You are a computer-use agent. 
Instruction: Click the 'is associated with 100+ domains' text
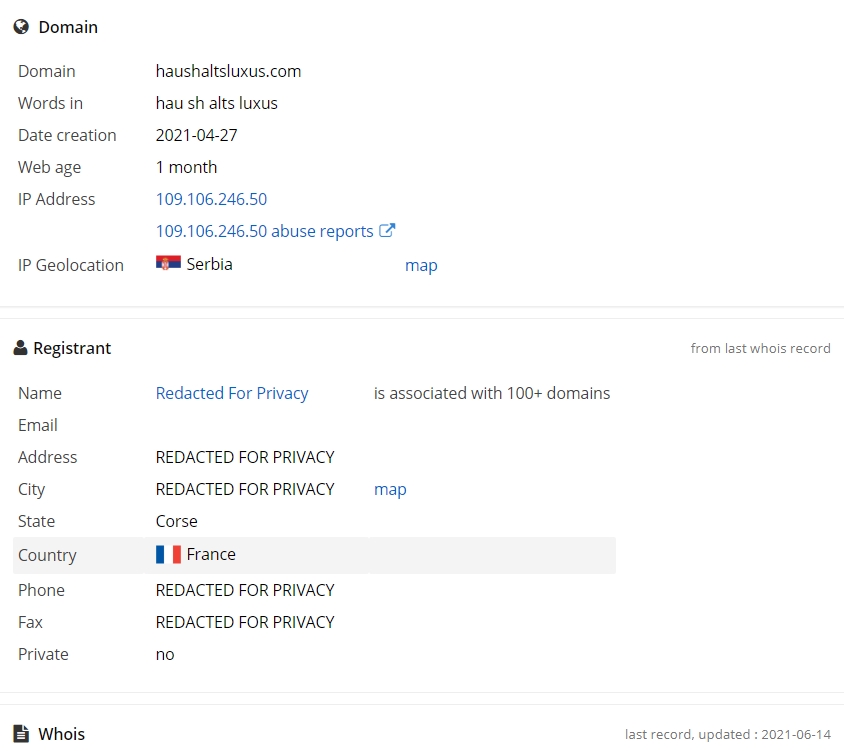tap(492, 393)
